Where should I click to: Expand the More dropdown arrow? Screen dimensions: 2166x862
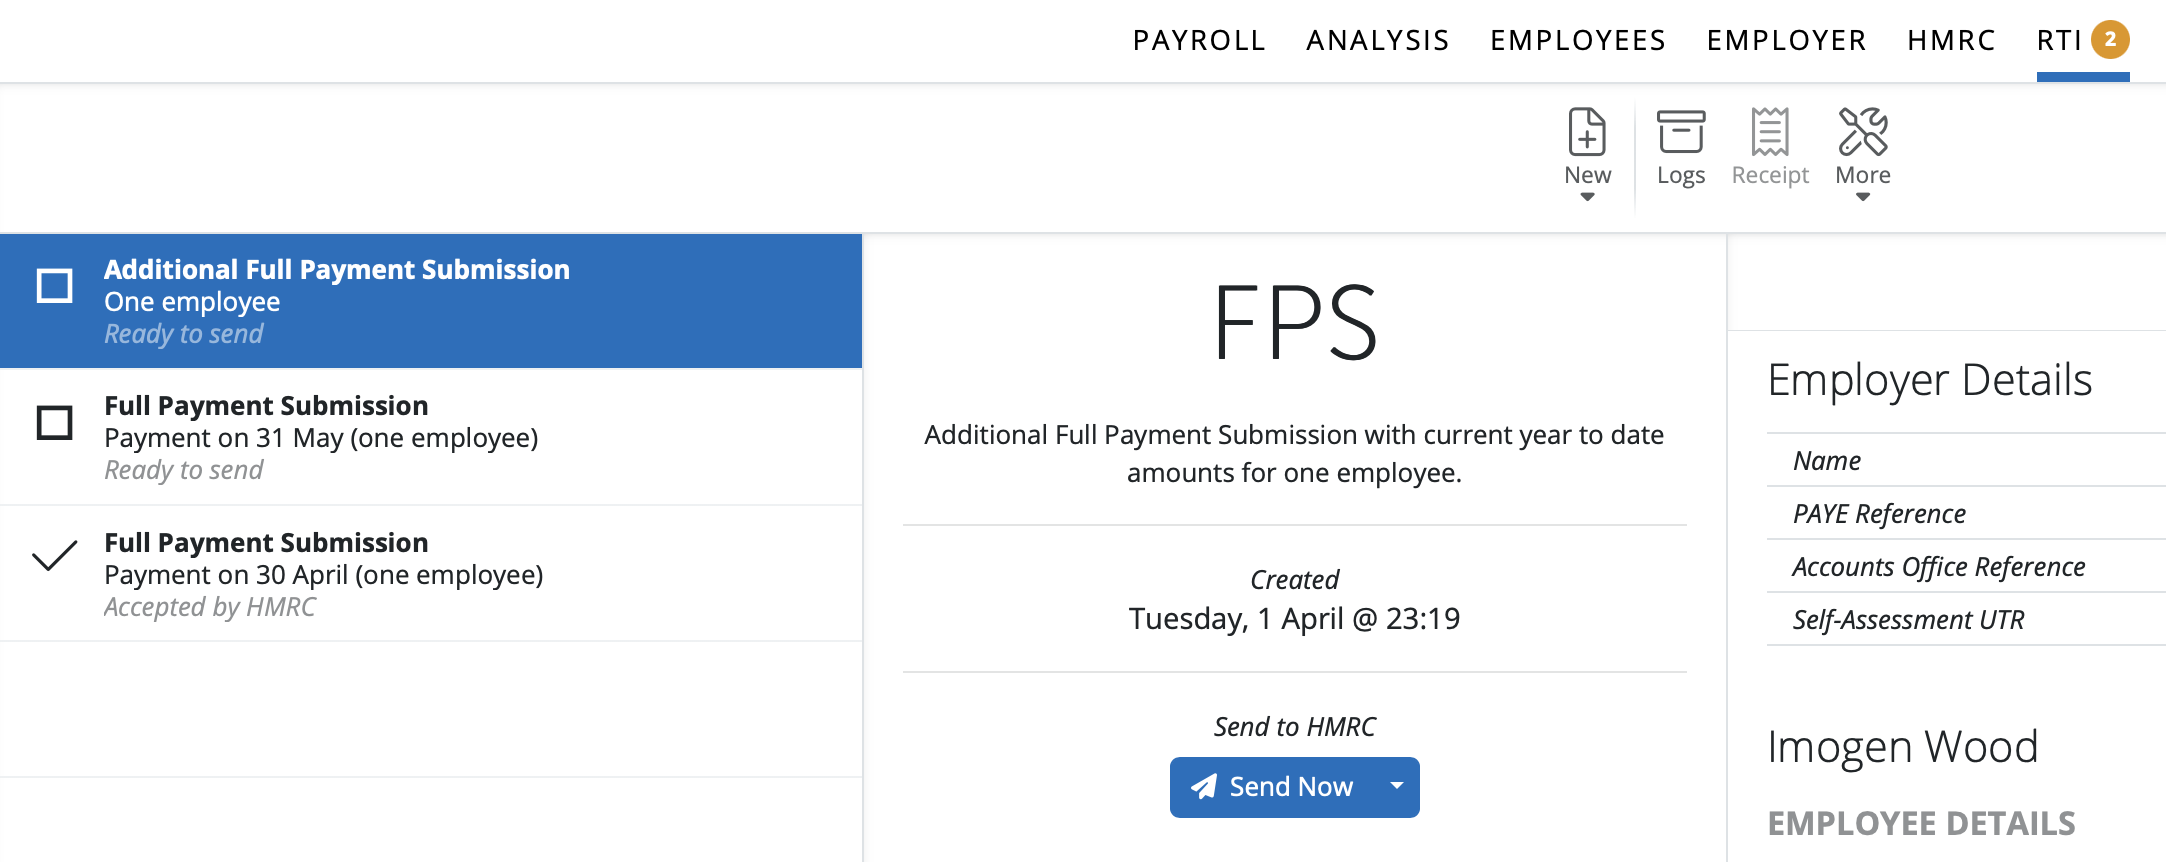1863,197
